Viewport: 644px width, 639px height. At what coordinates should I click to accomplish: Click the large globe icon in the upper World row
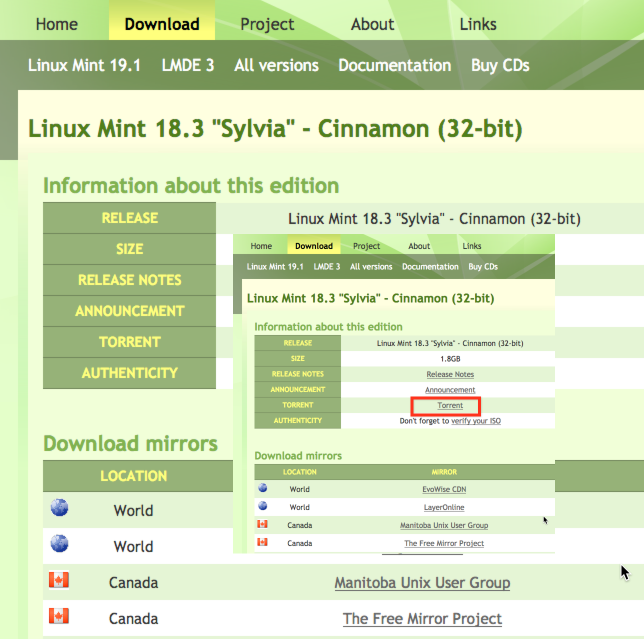[60, 508]
